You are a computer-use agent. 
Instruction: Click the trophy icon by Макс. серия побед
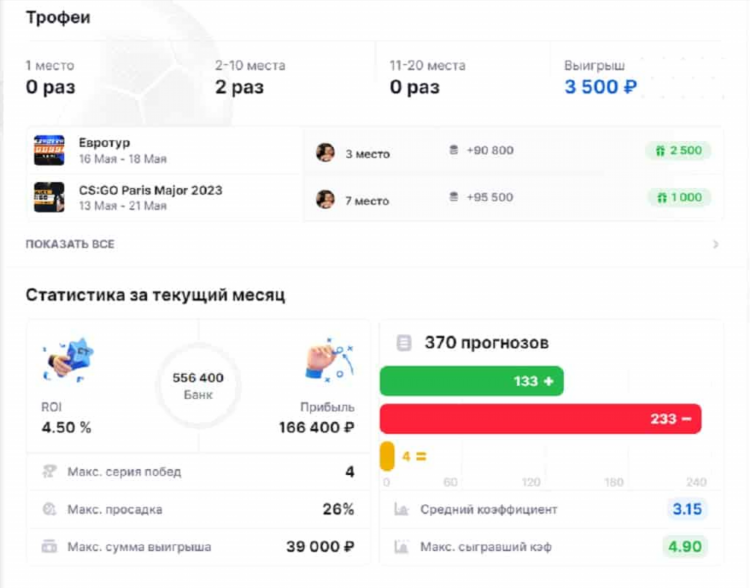(x=49, y=472)
